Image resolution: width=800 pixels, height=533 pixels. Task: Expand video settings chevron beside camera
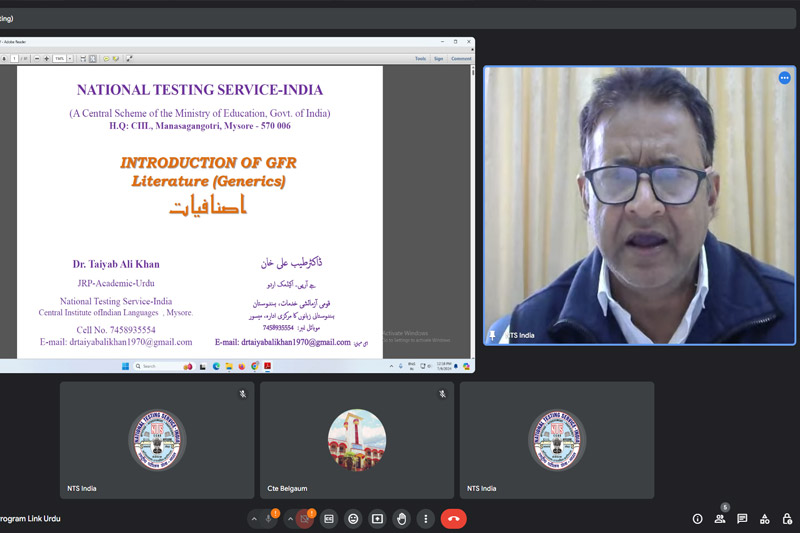(x=290, y=519)
